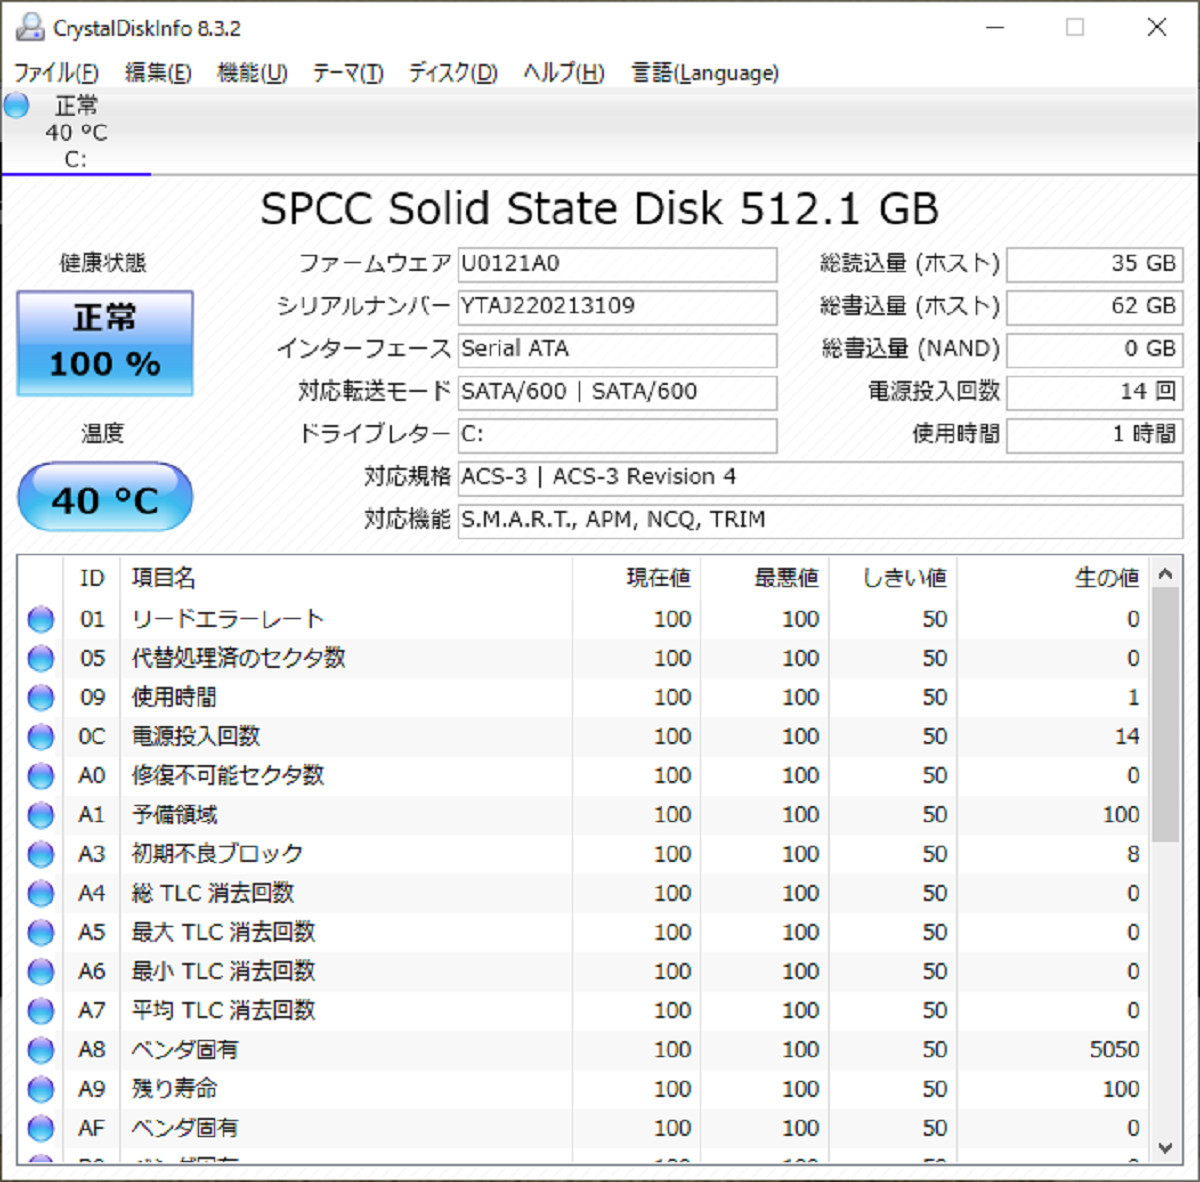Click the firmware field U0121A0
This screenshot has height=1182, width=1200.
pos(617,264)
